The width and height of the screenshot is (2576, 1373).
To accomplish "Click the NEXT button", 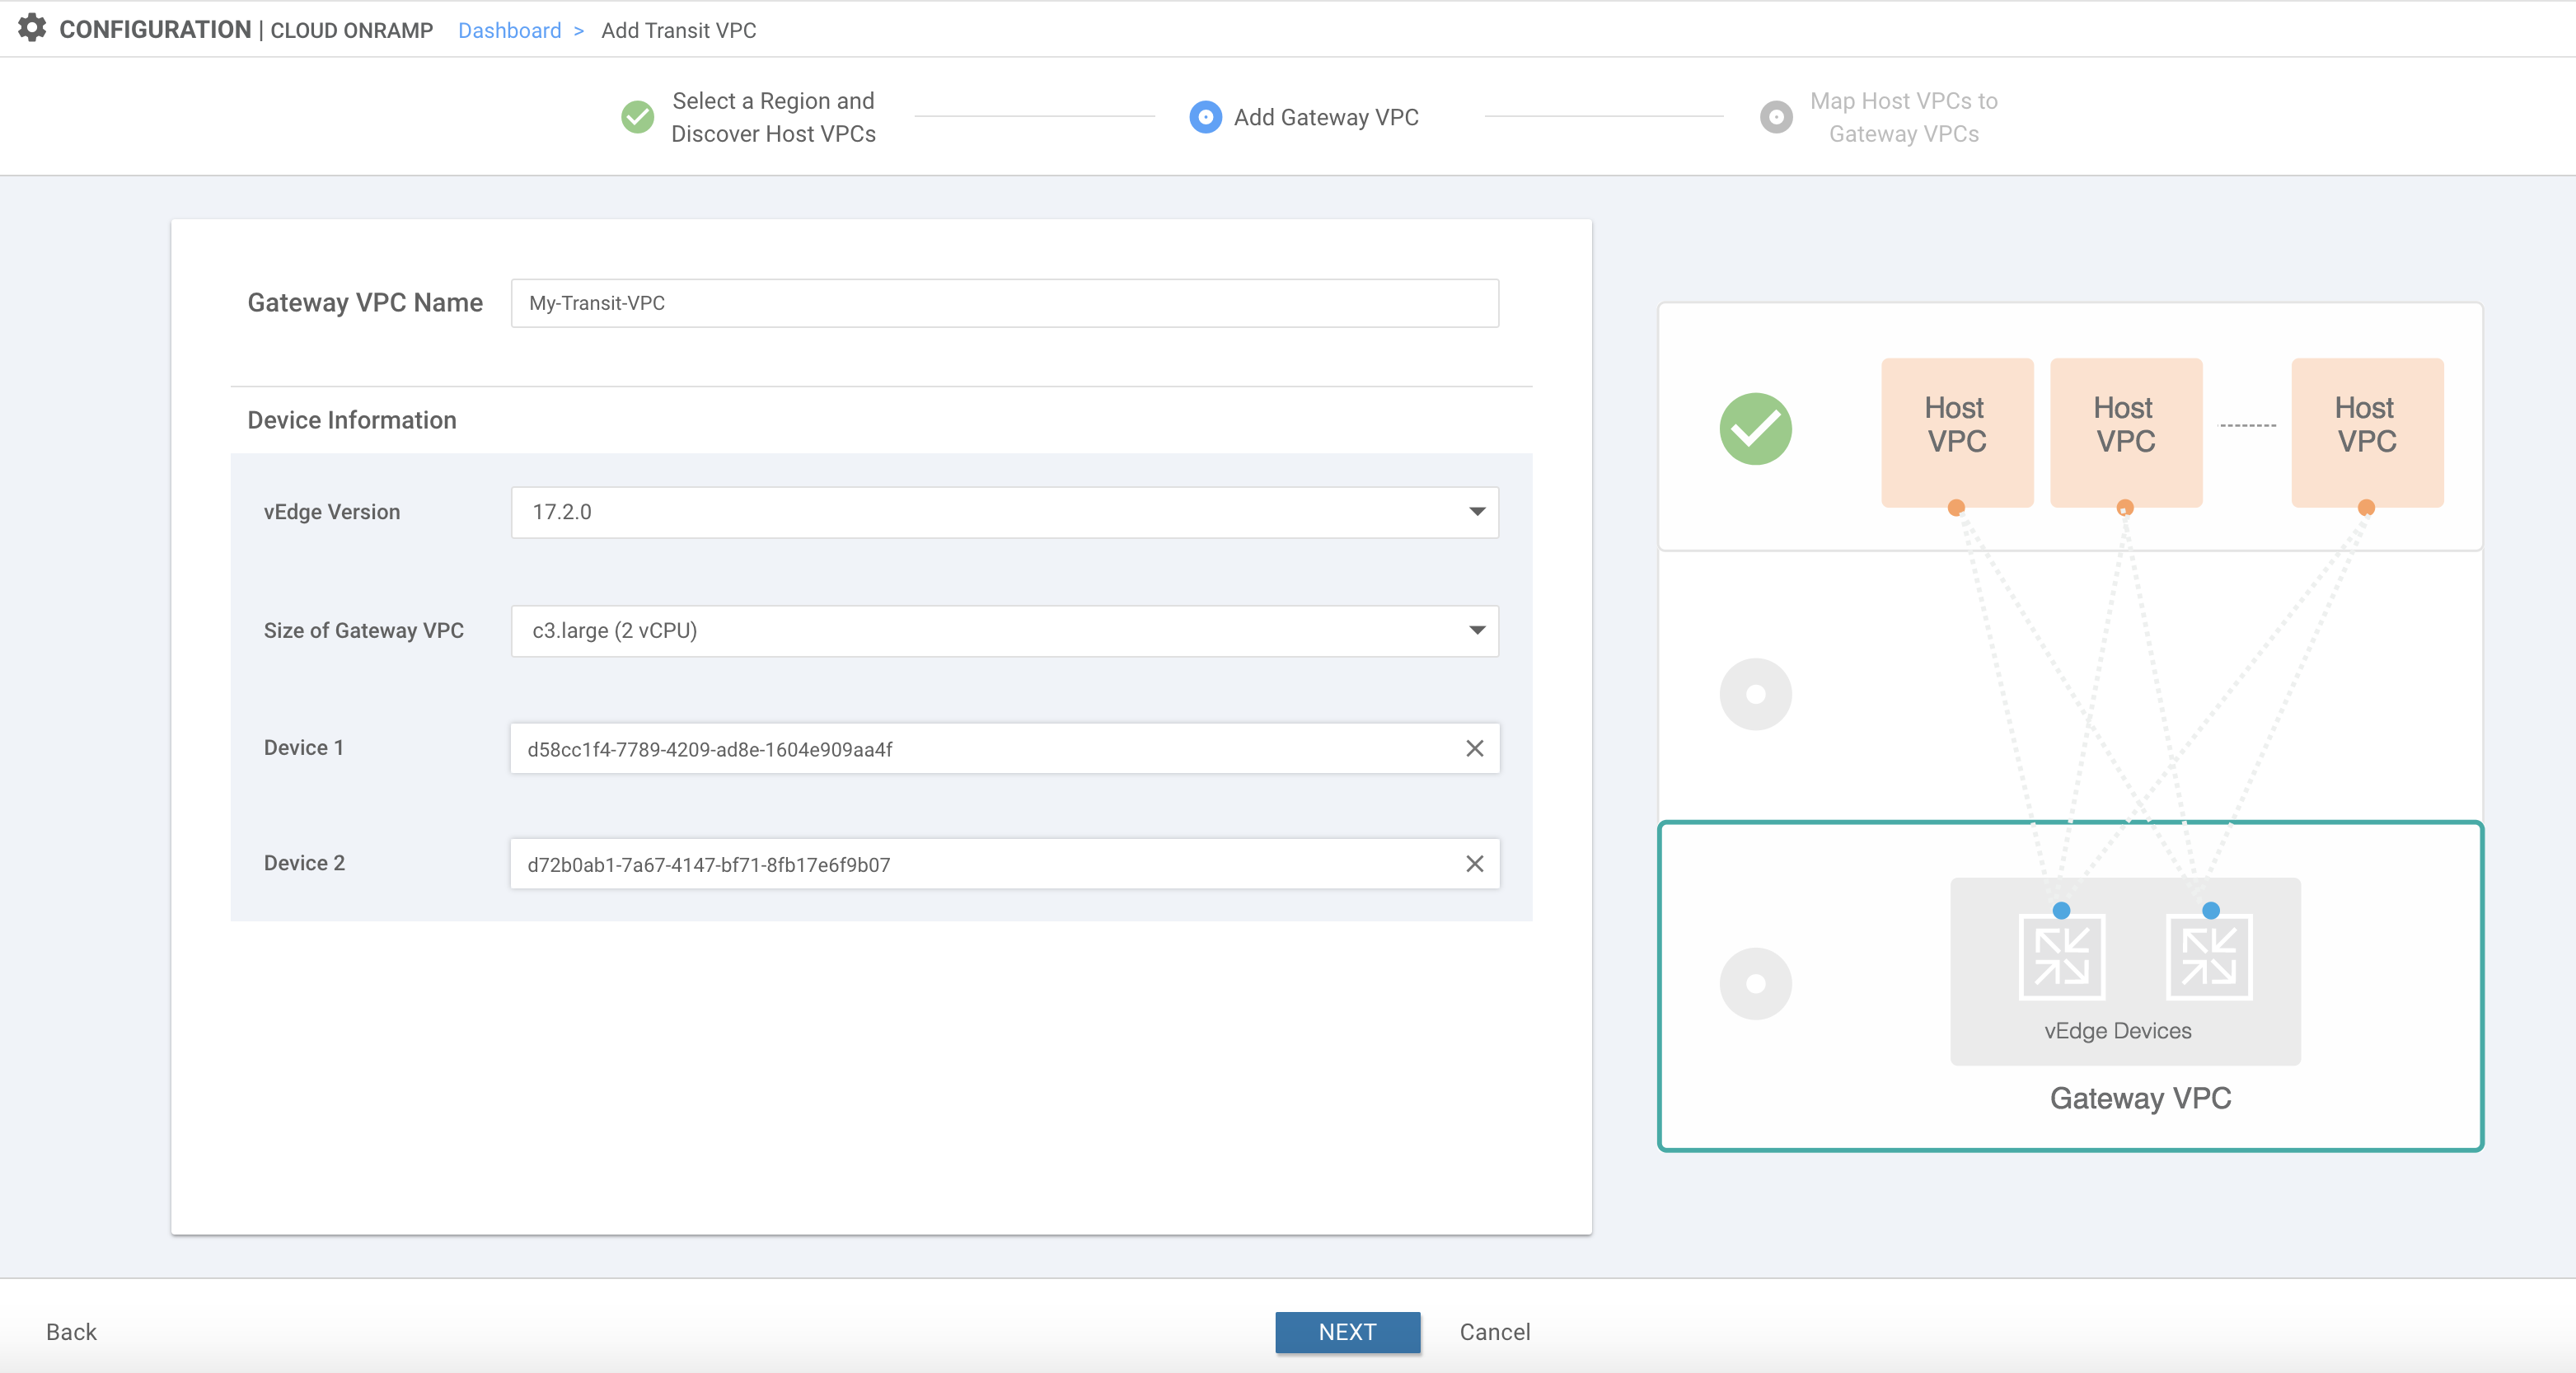I will point(1347,1332).
